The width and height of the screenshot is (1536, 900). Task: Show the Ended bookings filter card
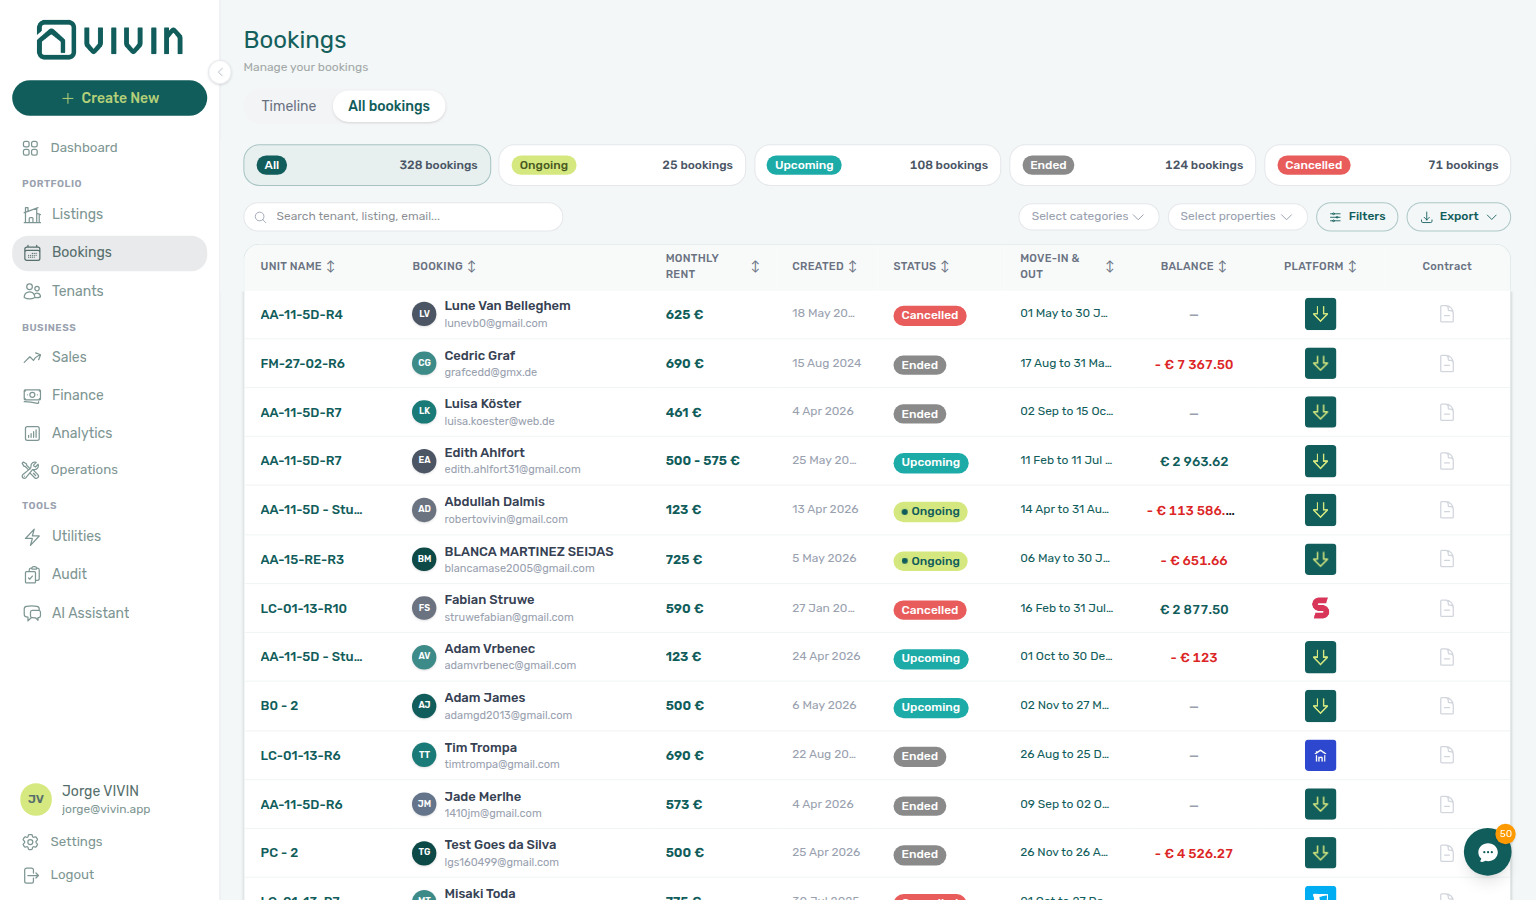click(1133, 165)
